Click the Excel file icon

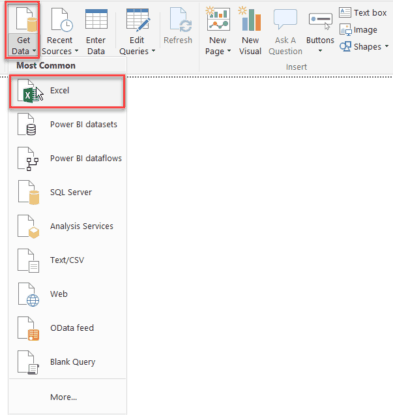click(29, 91)
